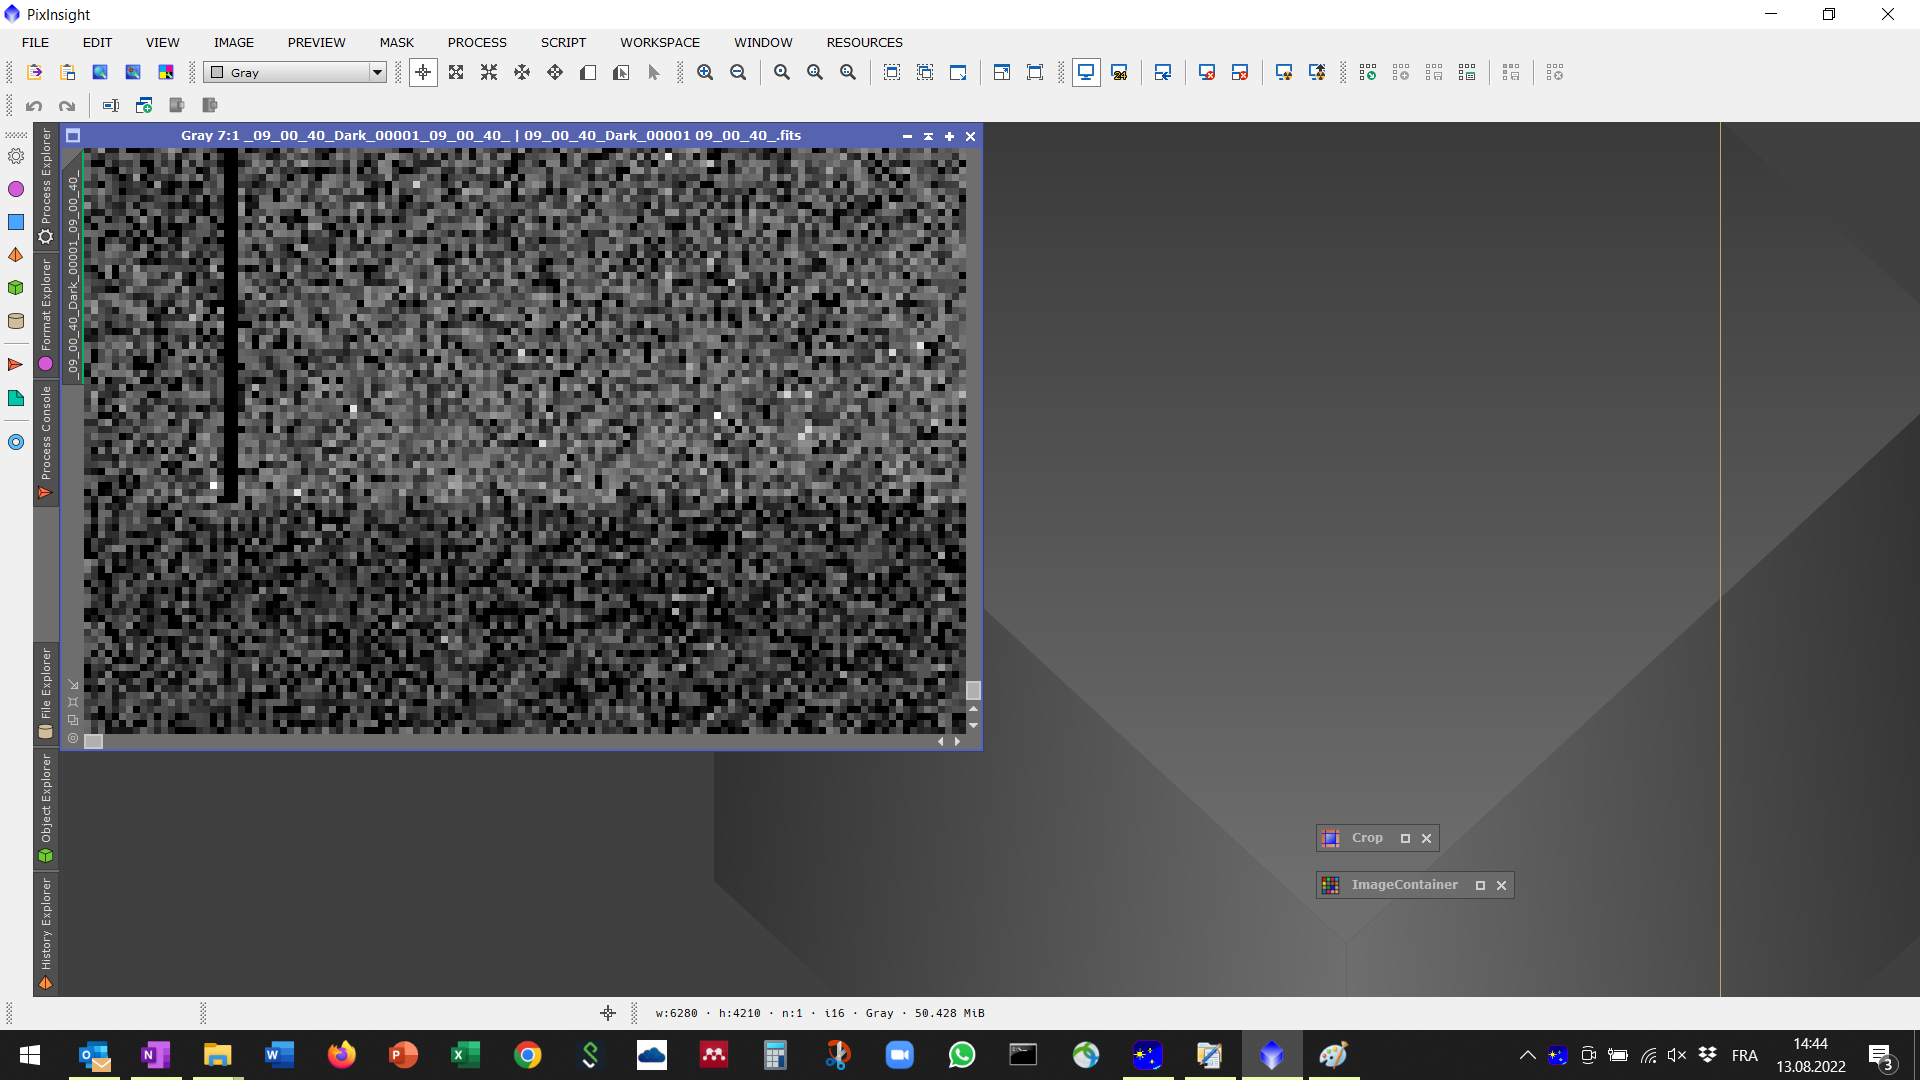Viewport: 1920px width, 1080px height.
Task: Click the dashed-frame icon after the magnifiers
Action: [x=892, y=72]
